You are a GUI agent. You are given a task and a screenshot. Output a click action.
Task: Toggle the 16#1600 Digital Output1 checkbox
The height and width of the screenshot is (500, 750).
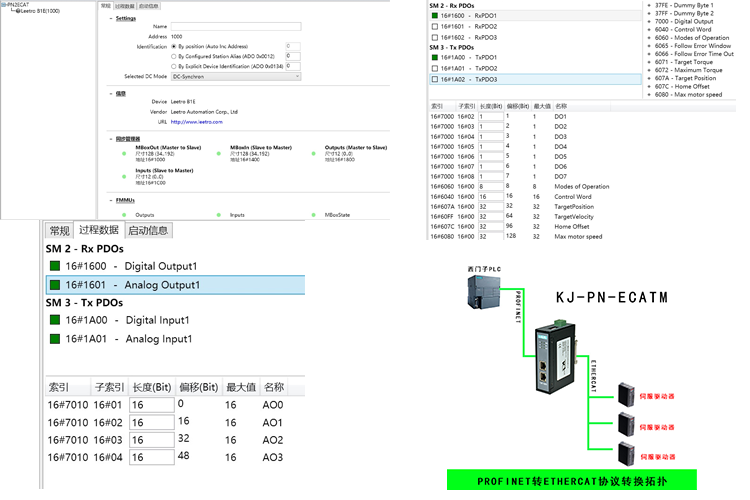point(55,266)
